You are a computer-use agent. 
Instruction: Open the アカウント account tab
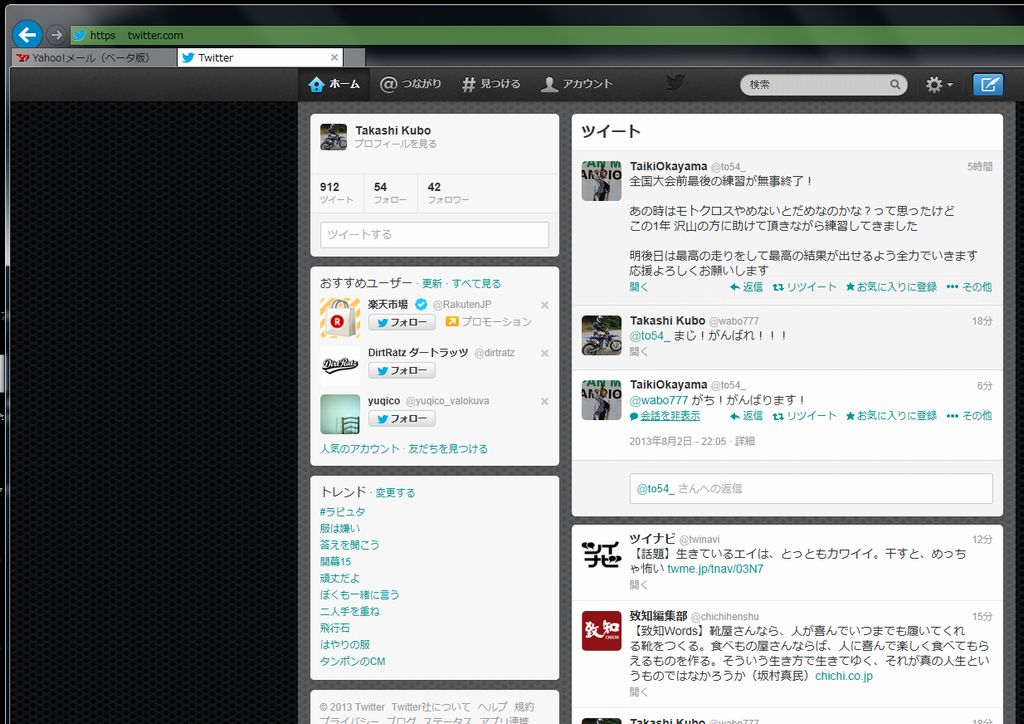[x=577, y=84]
